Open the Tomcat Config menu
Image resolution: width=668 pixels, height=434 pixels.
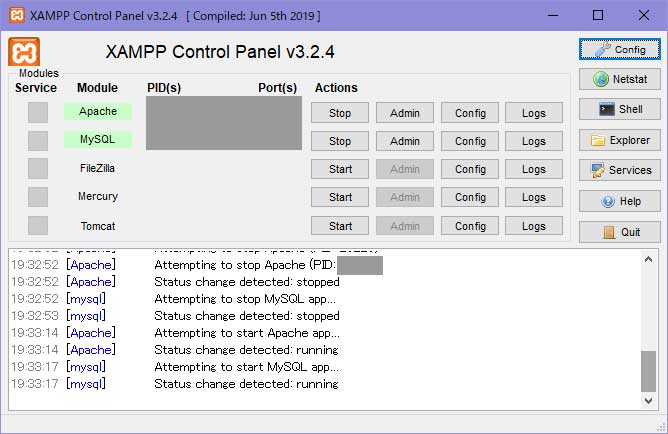tap(470, 226)
